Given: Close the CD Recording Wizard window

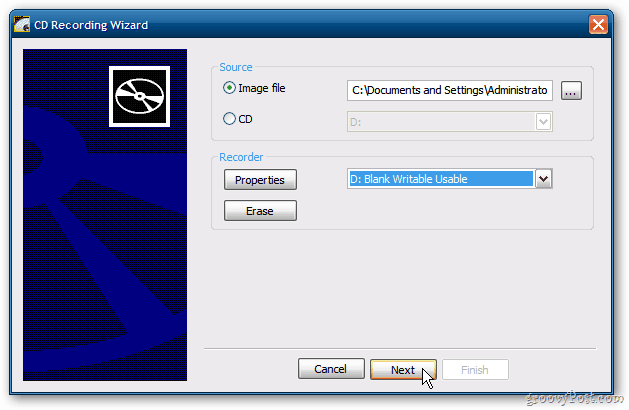Looking at the screenshot, I should pos(599,24).
